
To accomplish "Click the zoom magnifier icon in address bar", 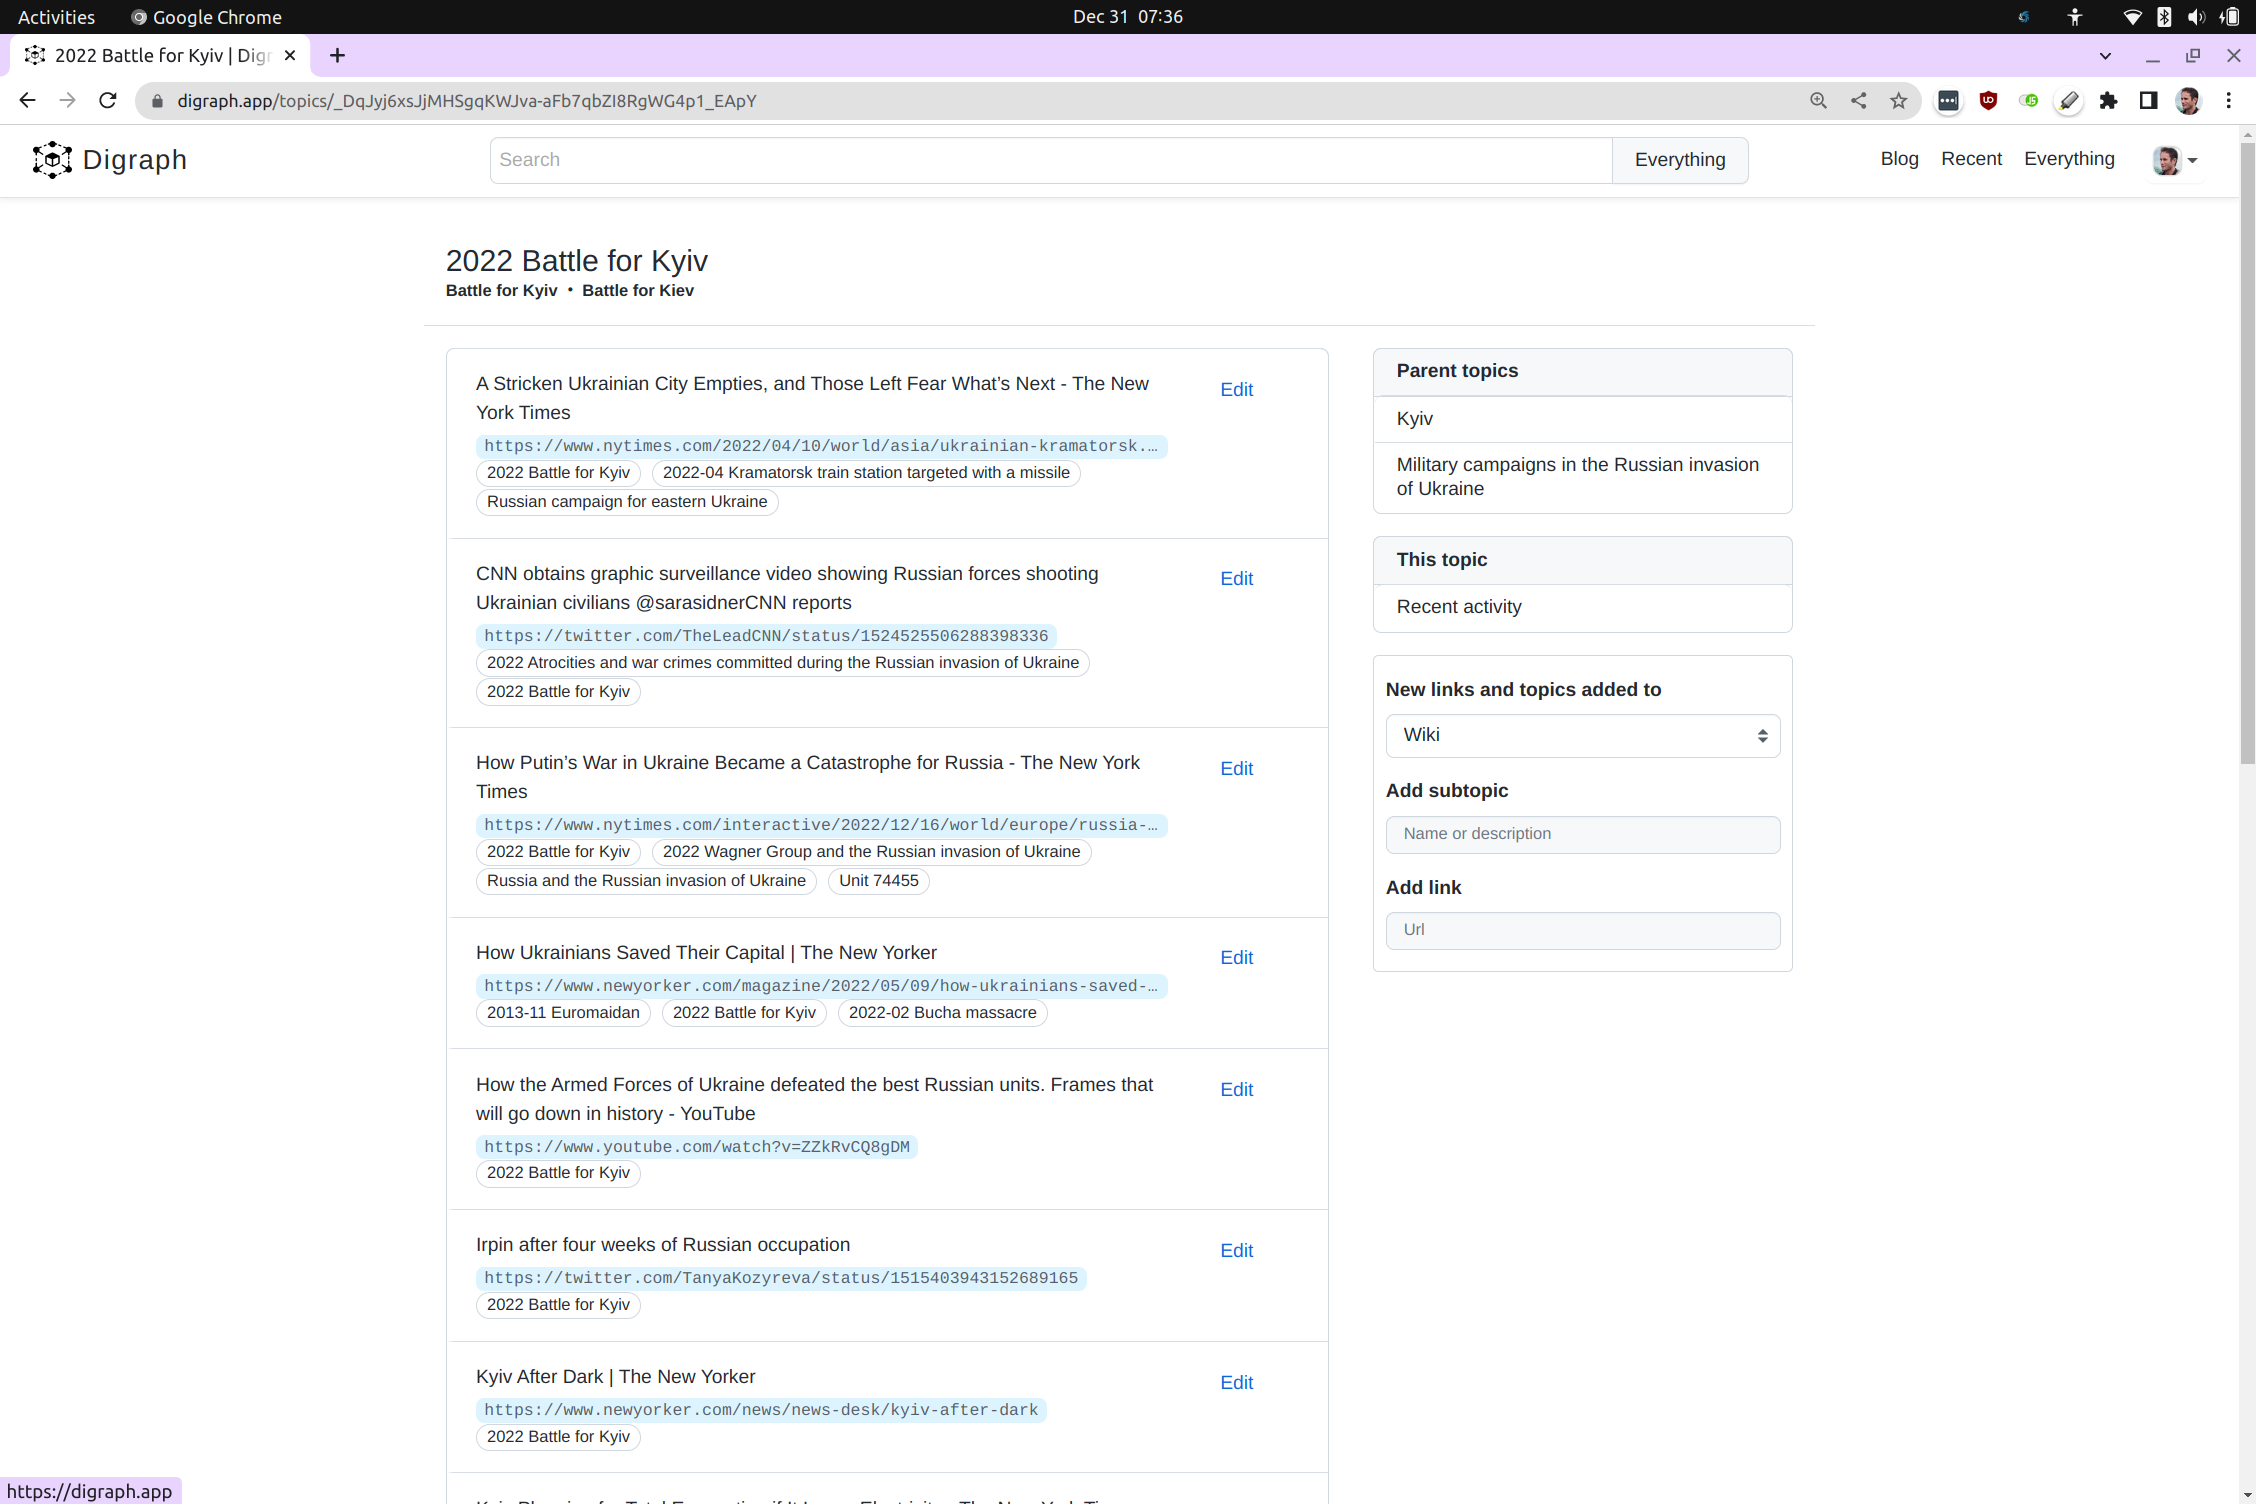I will (1818, 100).
